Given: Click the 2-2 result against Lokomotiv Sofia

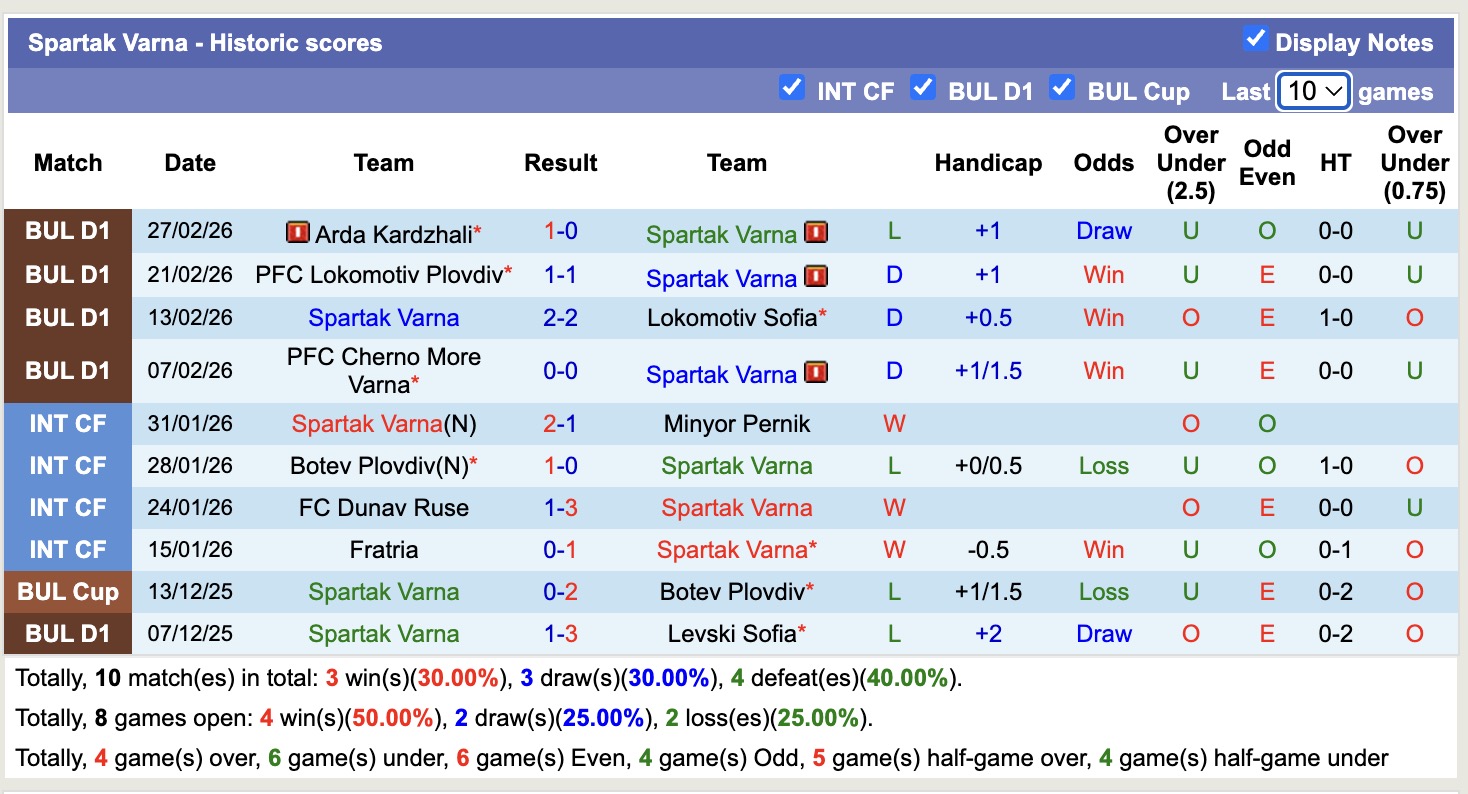Looking at the screenshot, I should pyautogui.click(x=560, y=318).
